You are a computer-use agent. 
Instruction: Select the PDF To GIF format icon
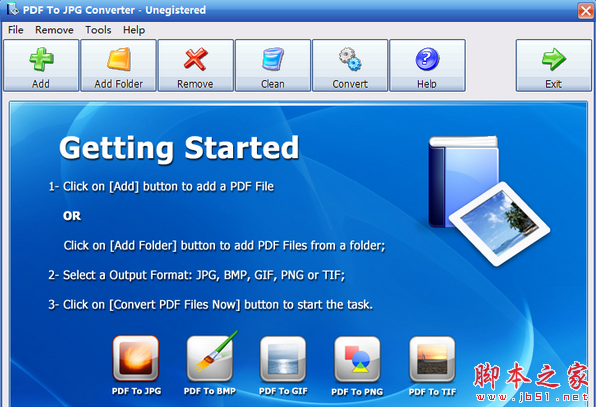pos(283,359)
